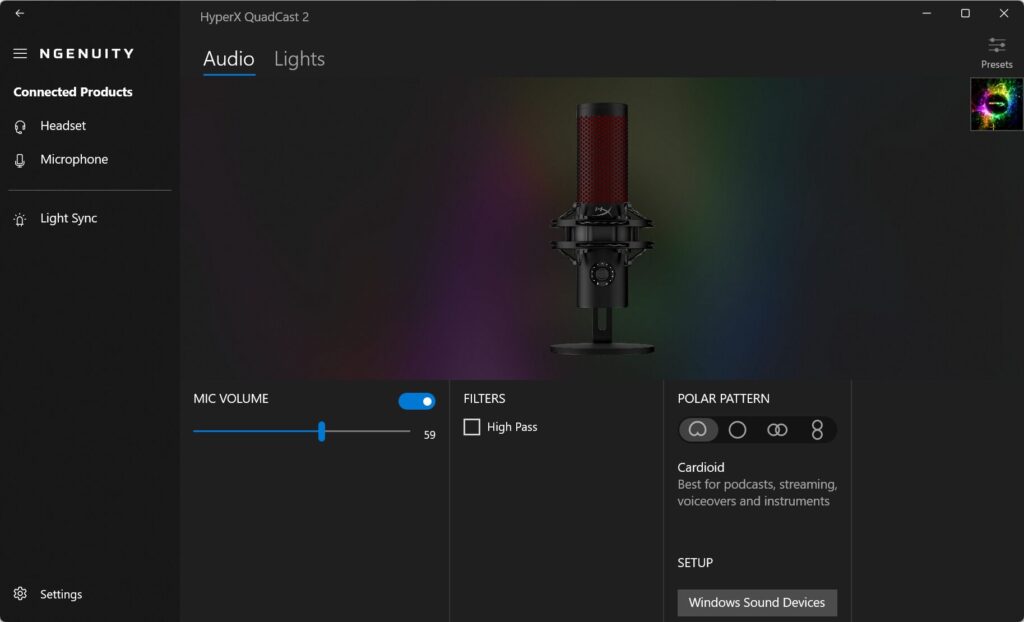This screenshot has width=1024, height=622.
Task: Click the POLAR PATTERN heading
Action: (x=723, y=399)
